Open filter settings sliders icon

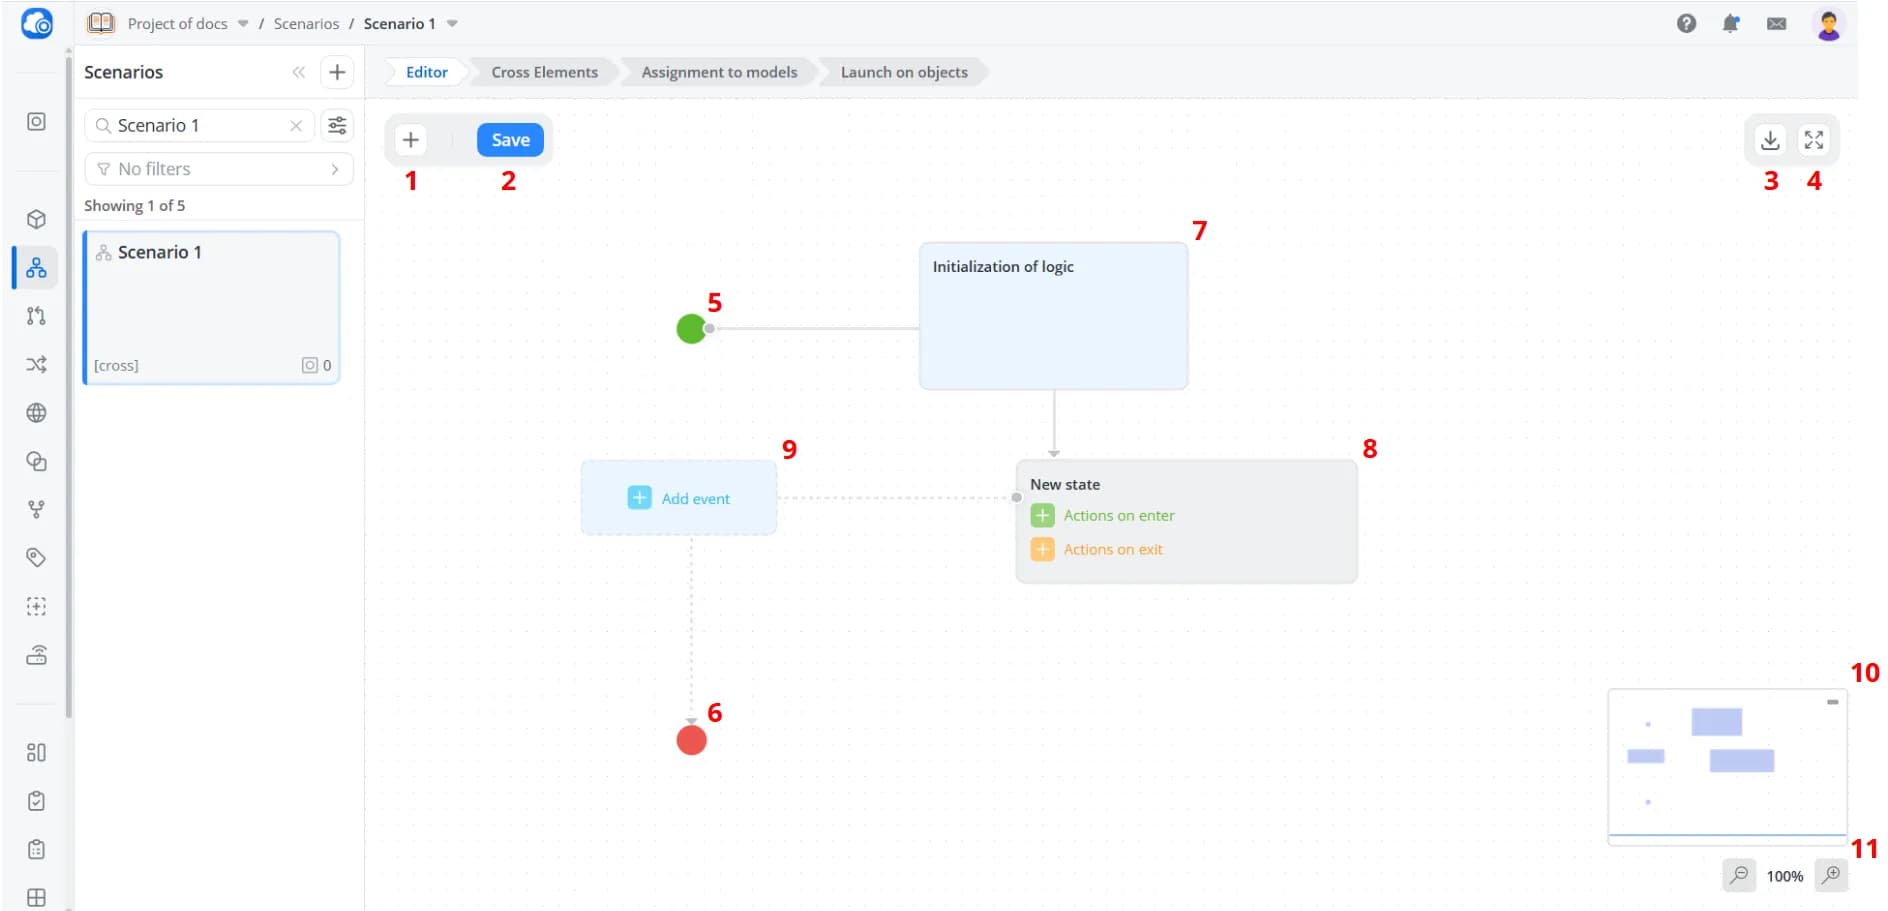(337, 125)
